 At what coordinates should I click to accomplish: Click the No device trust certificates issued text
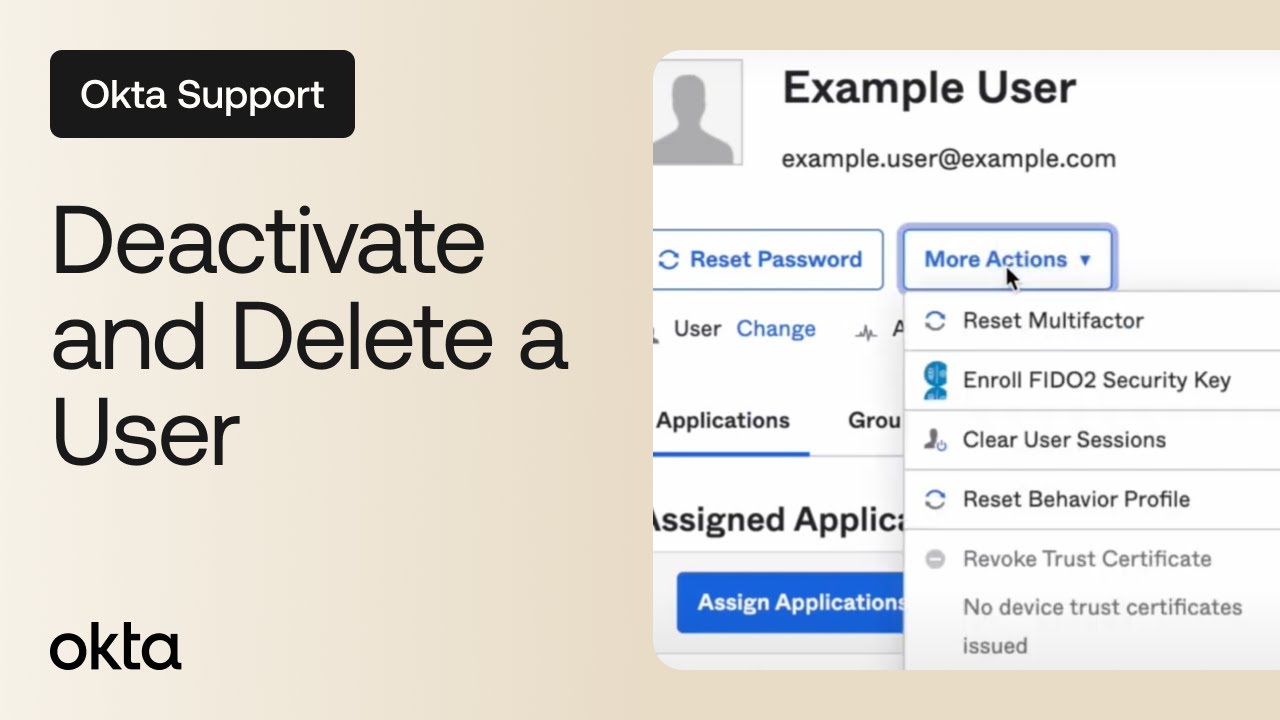coord(1102,626)
